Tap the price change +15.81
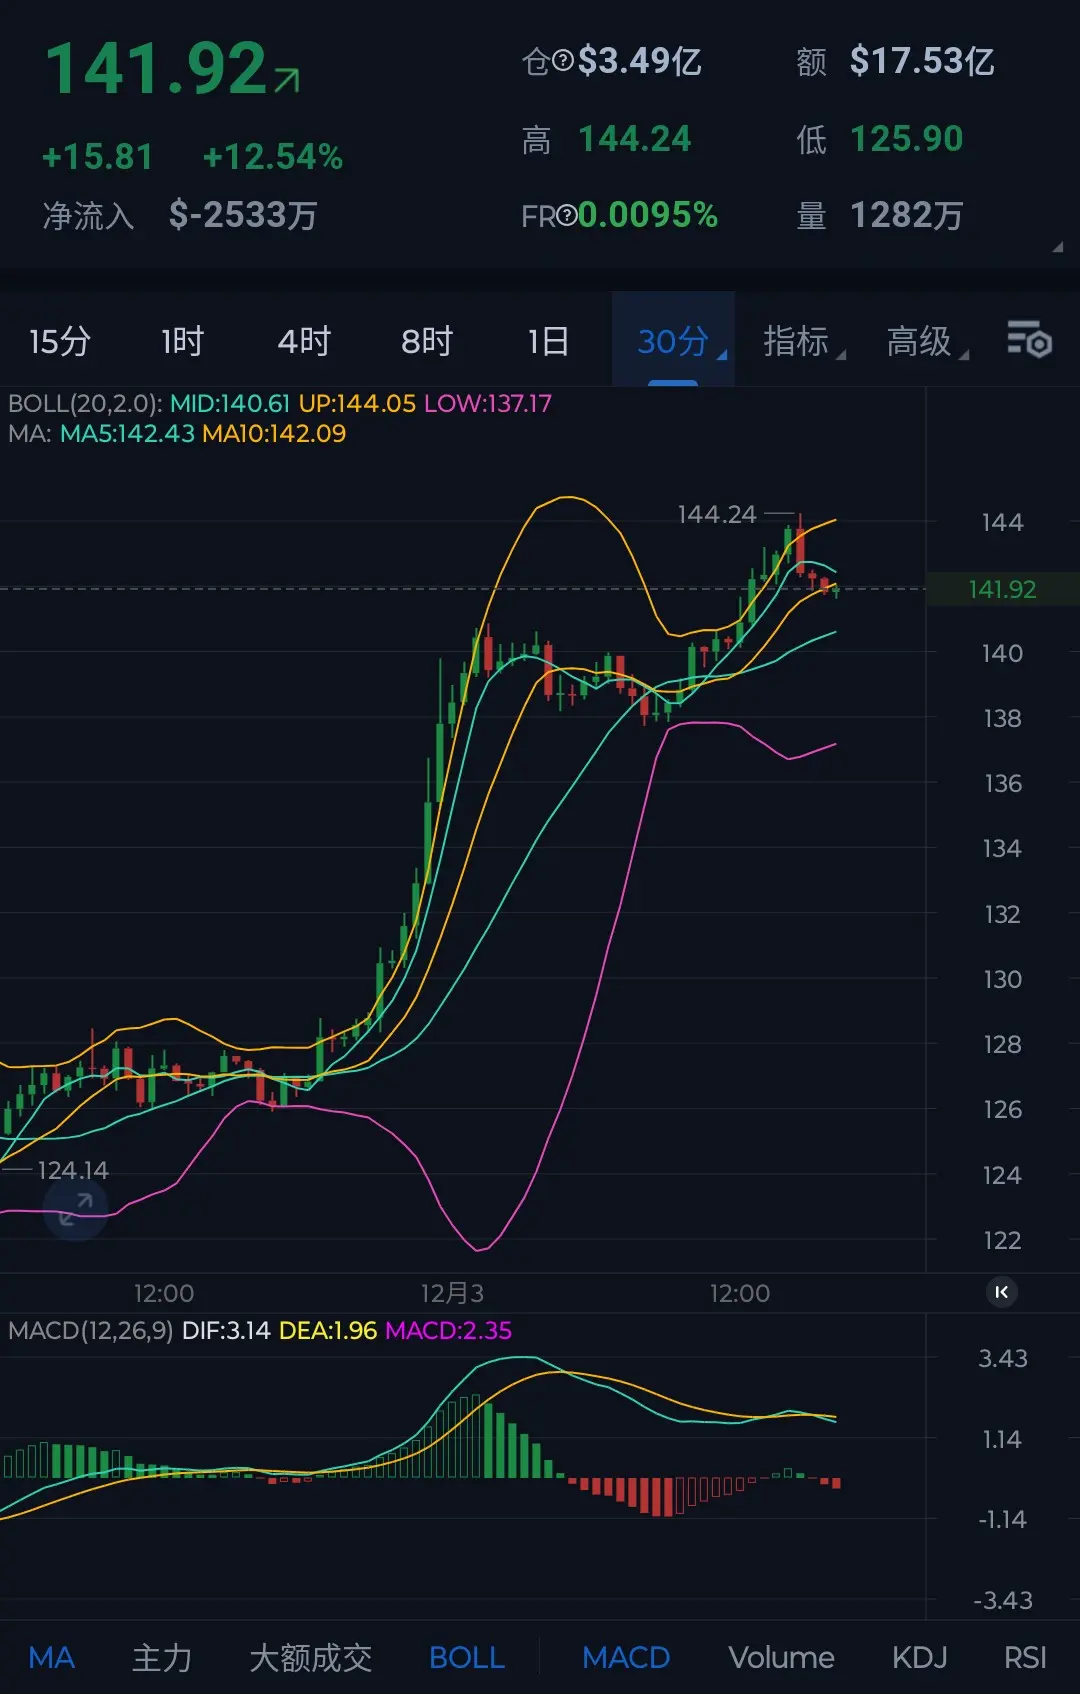The width and height of the screenshot is (1080, 1694). (97, 157)
